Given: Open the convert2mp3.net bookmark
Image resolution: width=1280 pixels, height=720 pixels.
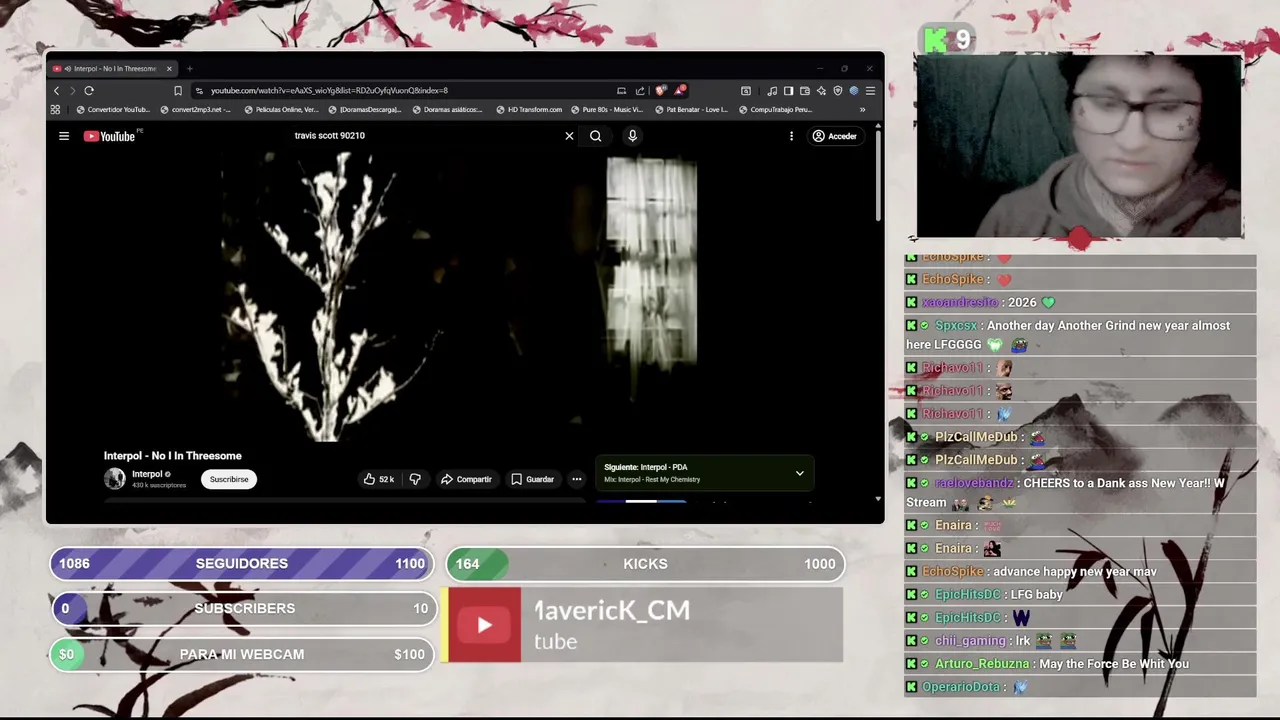Looking at the screenshot, I should tap(196, 110).
